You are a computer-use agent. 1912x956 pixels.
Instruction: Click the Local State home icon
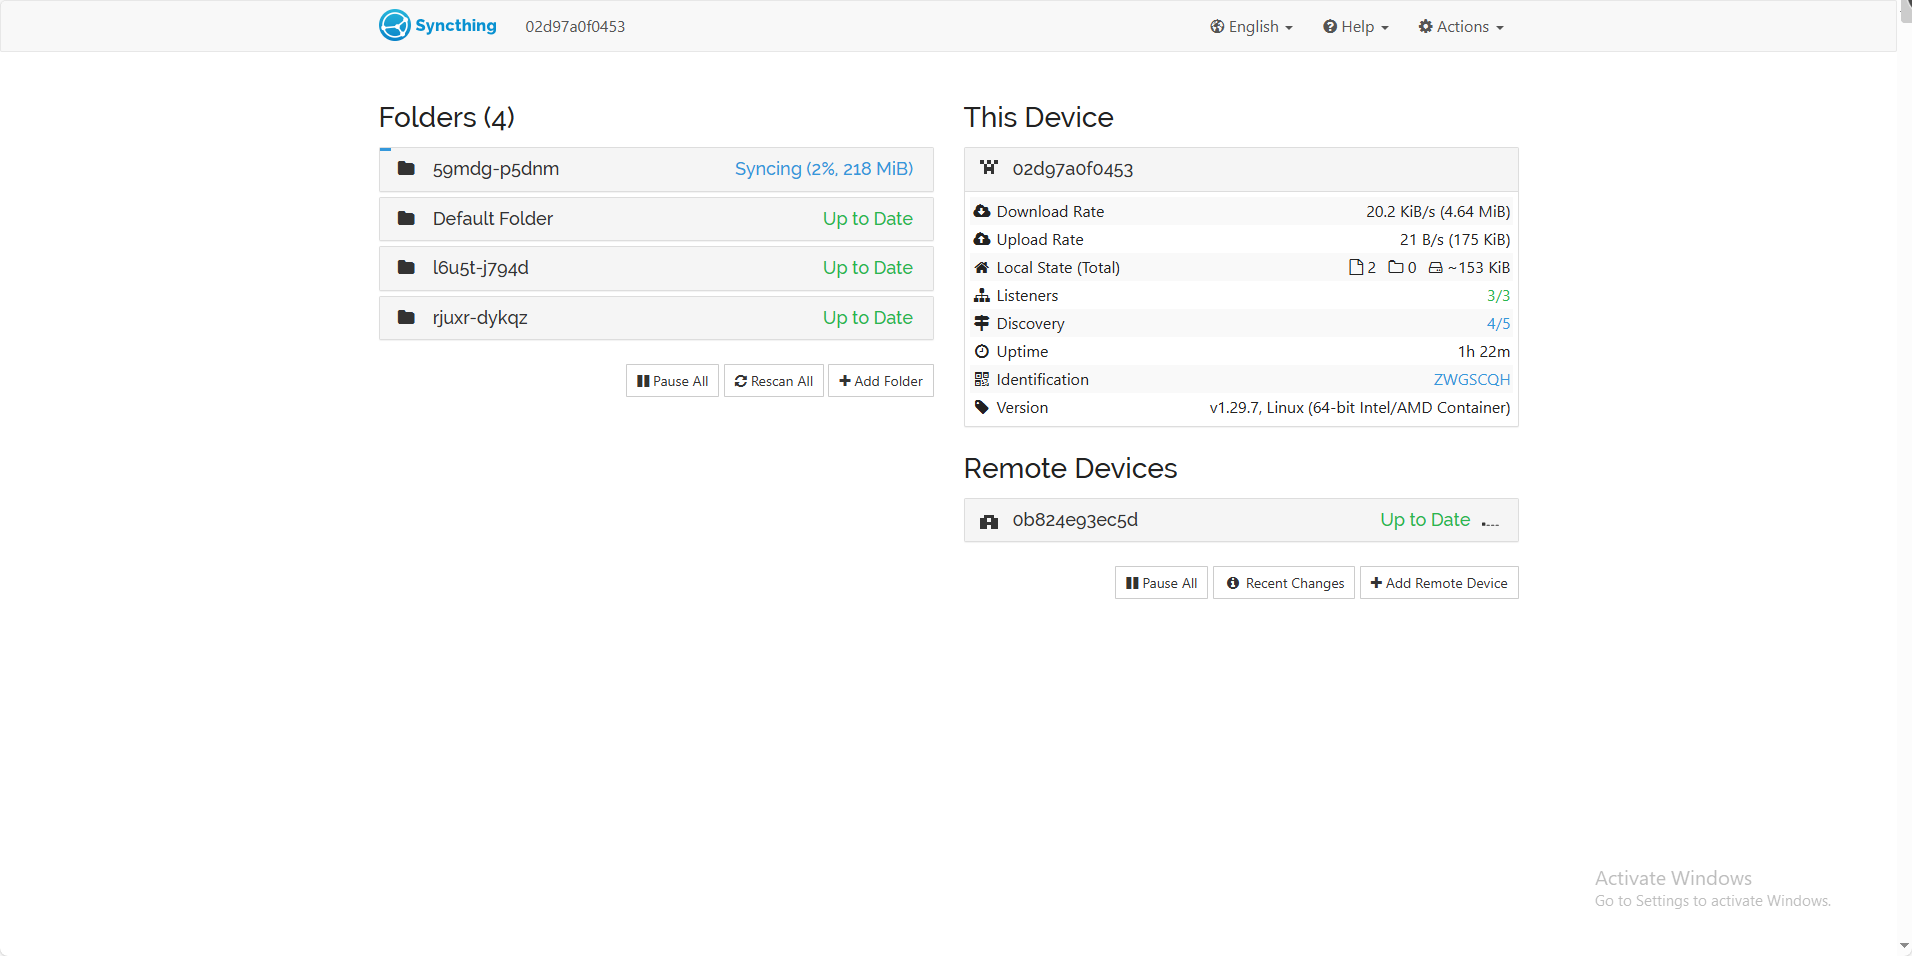point(982,267)
